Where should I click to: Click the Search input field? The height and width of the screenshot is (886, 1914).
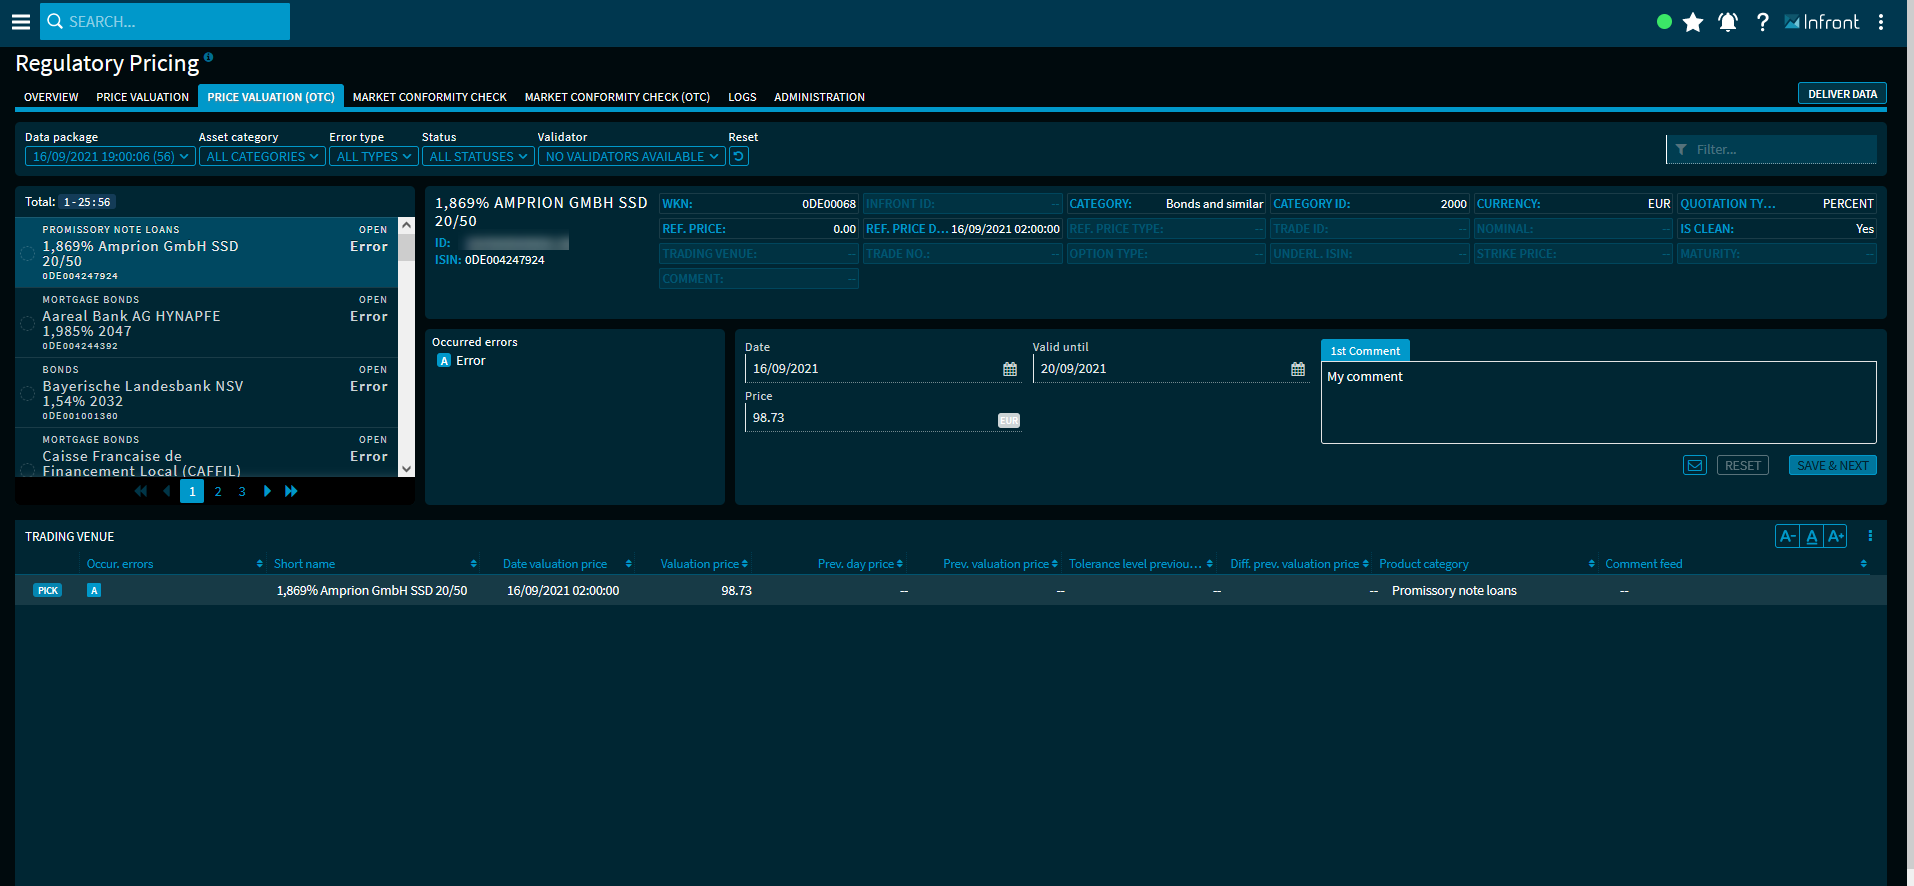pos(165,21)
